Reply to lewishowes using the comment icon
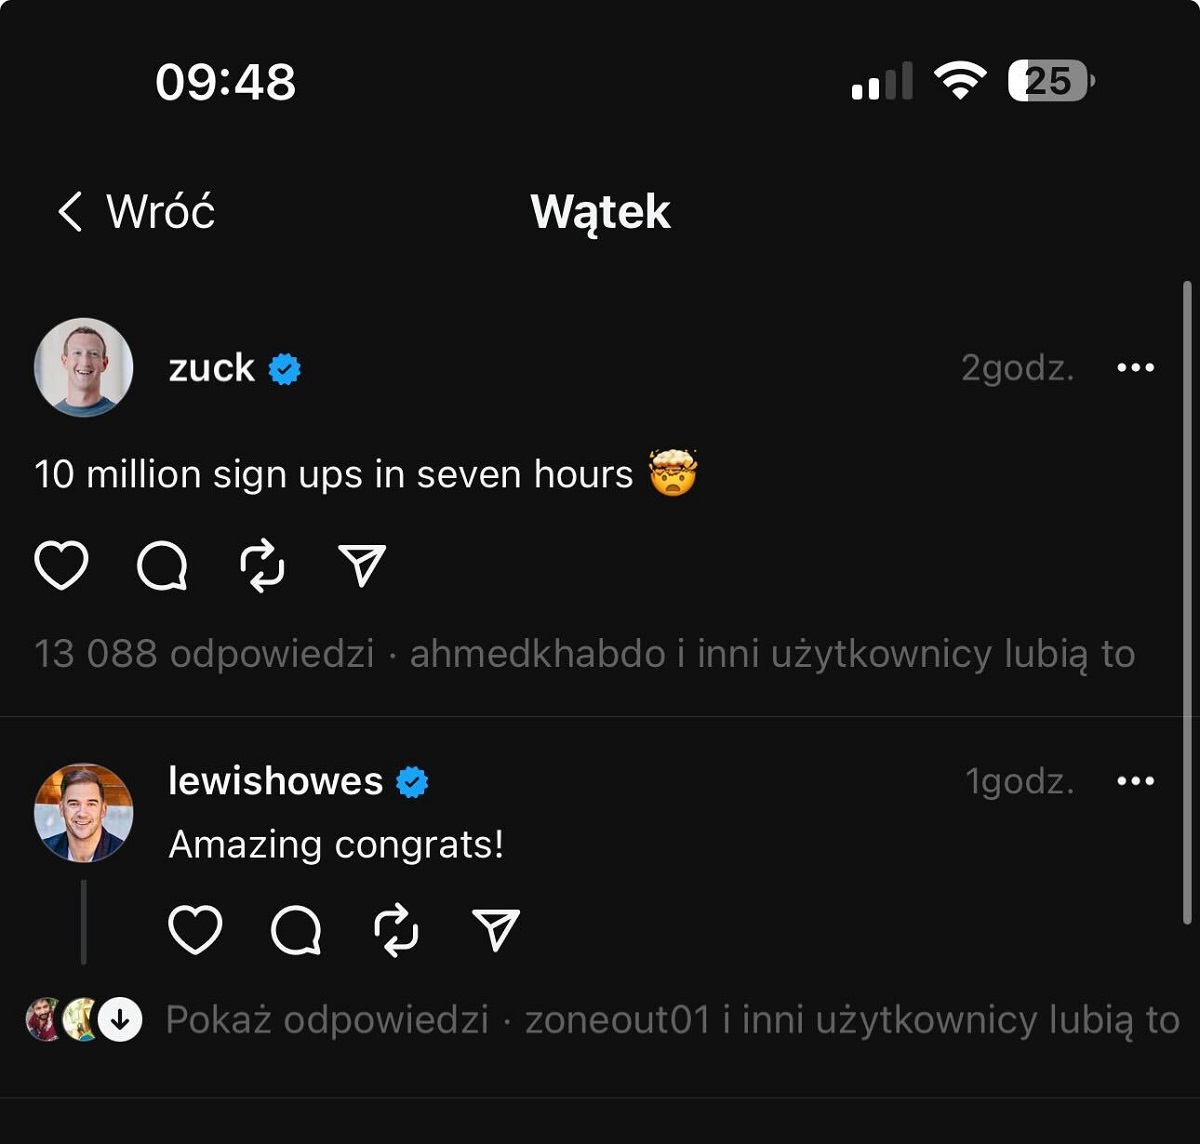1200x1144 pixels. pos(296,931)
